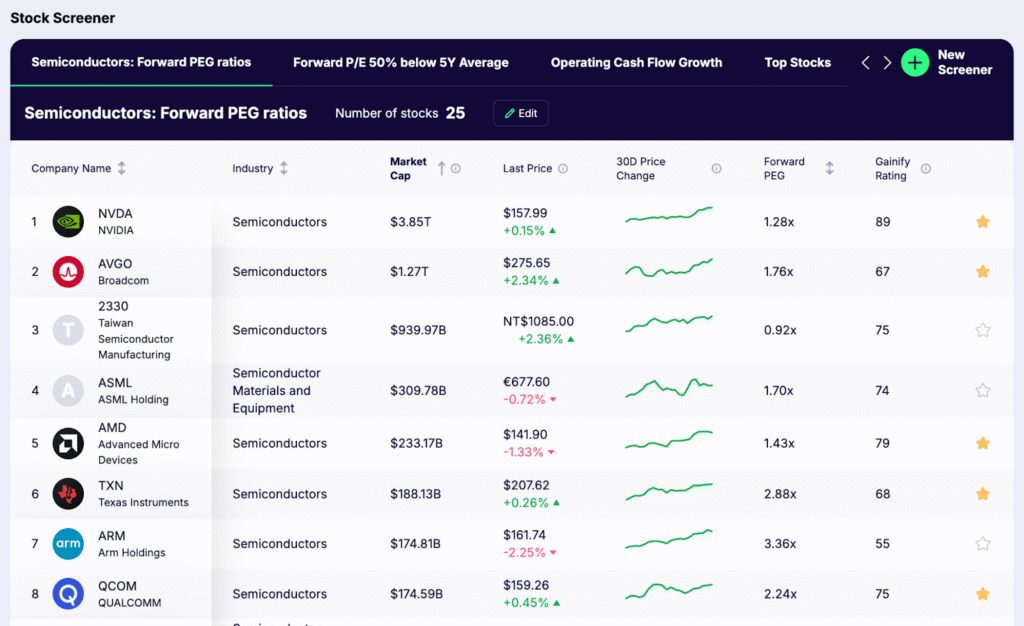This screenshot has height=626, width=1024.
Task: Open the AVGO ticker link
Action: (x=115, y=264)
